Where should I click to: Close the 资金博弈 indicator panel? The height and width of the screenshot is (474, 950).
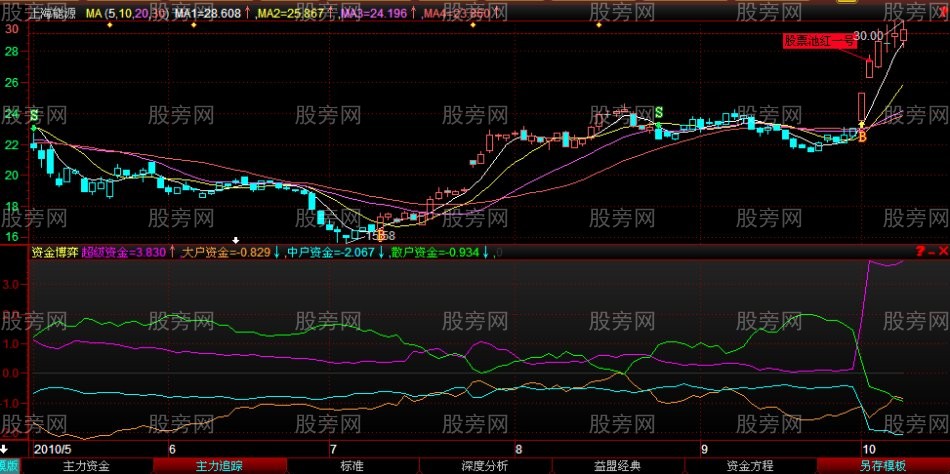[x=941, y=252]
